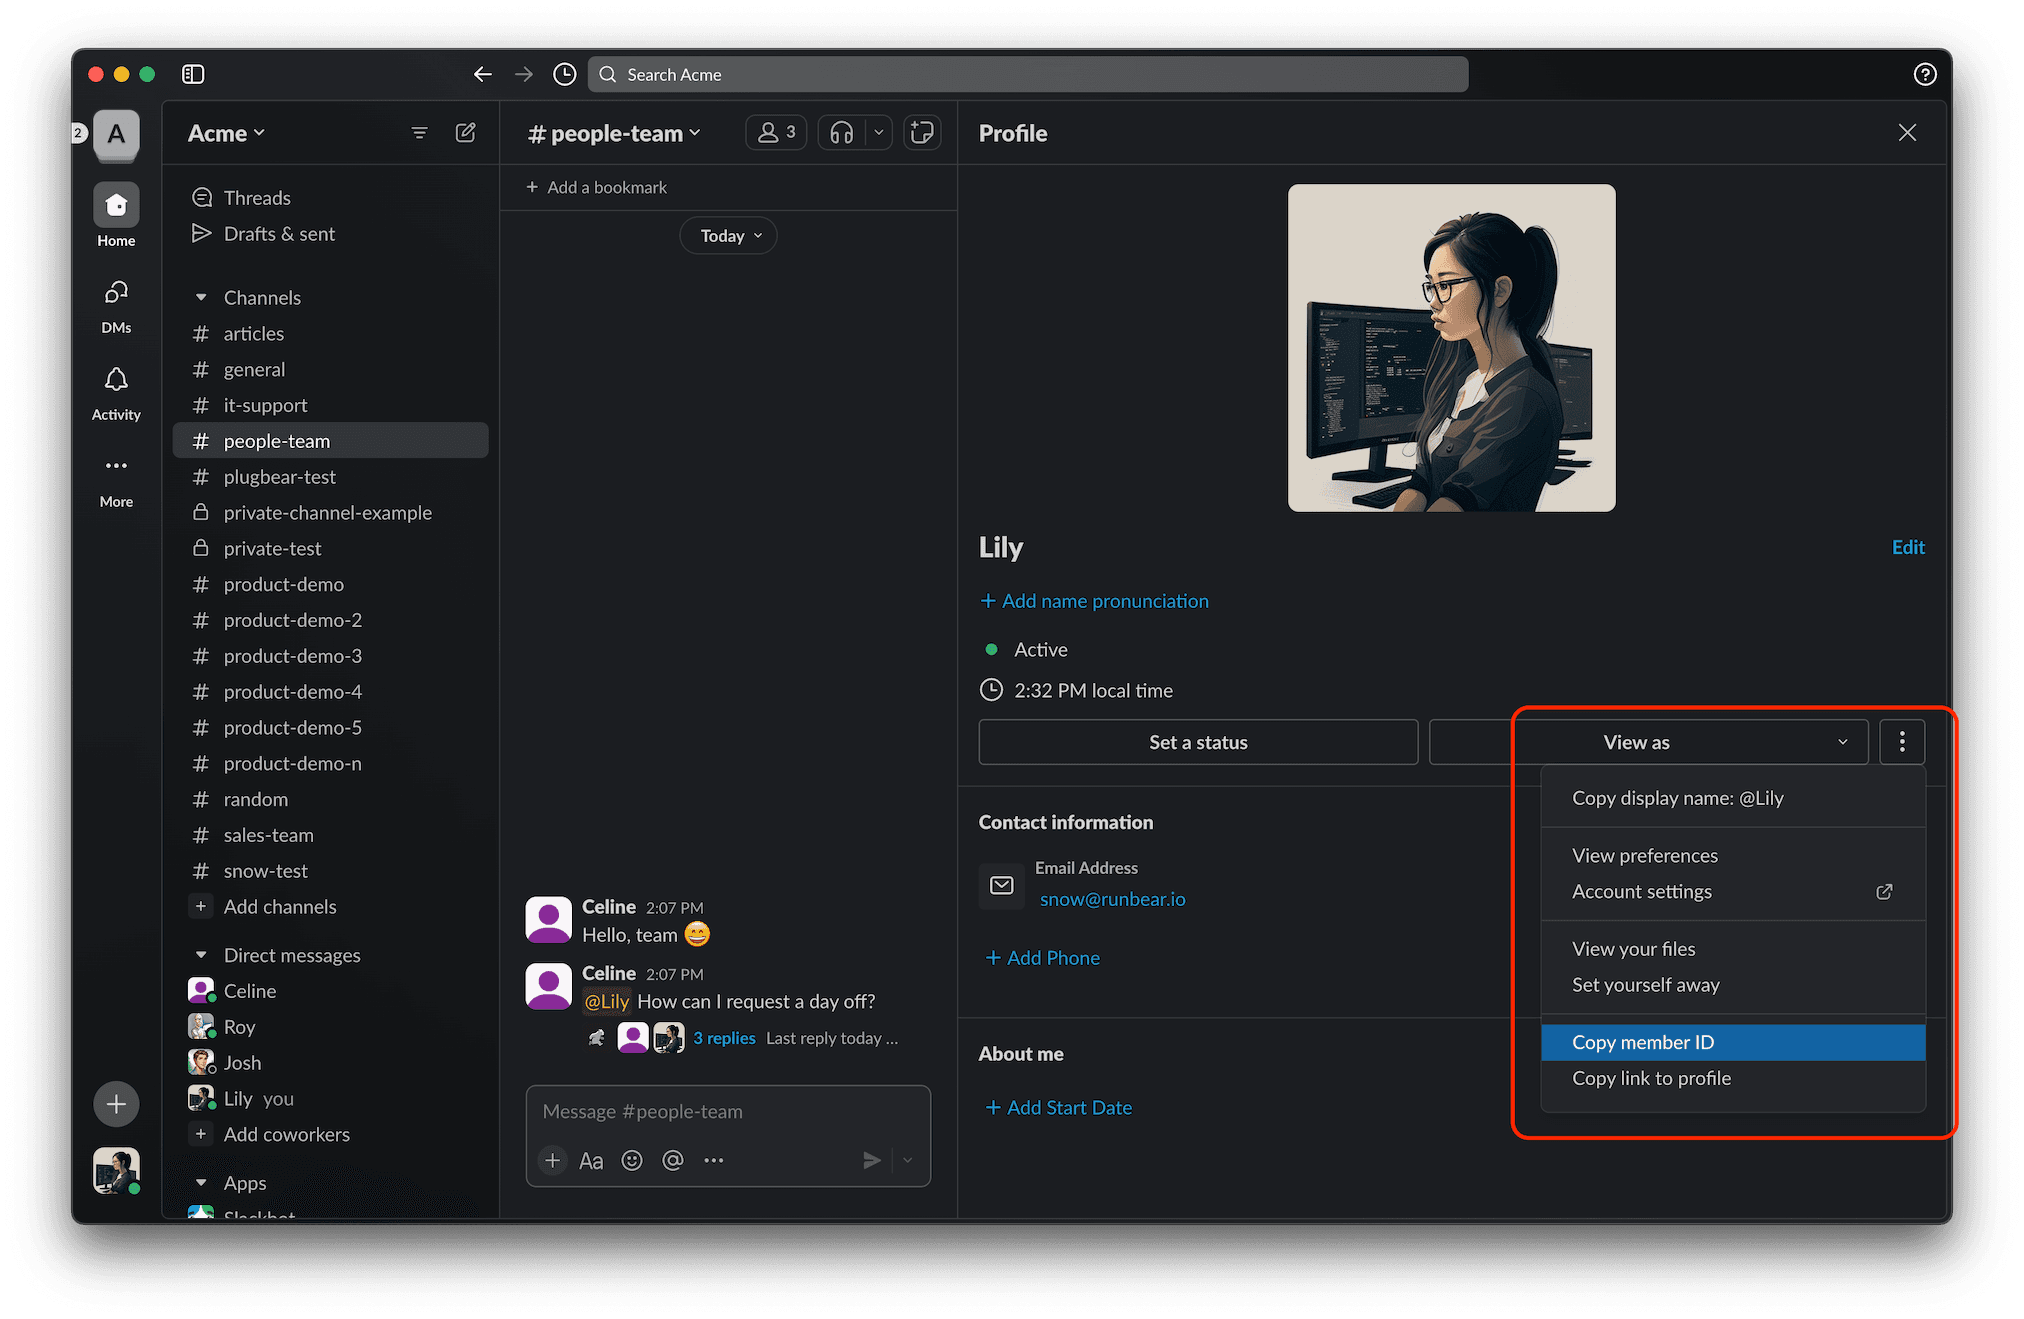Collapse the Apps section

point(201,1183)
